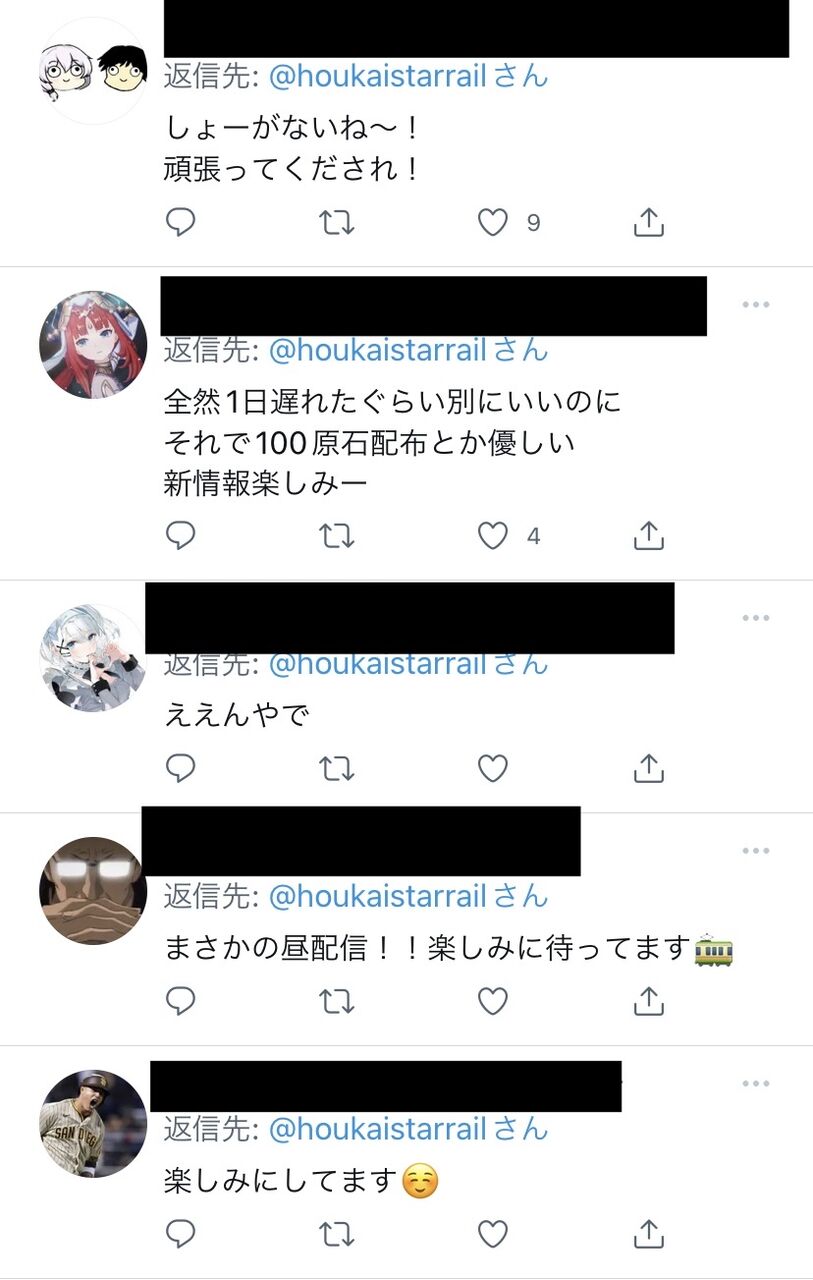Retweet the ええんやで tweet
This screenshot has width=813, height=1280.
click(x=337, y=768)
